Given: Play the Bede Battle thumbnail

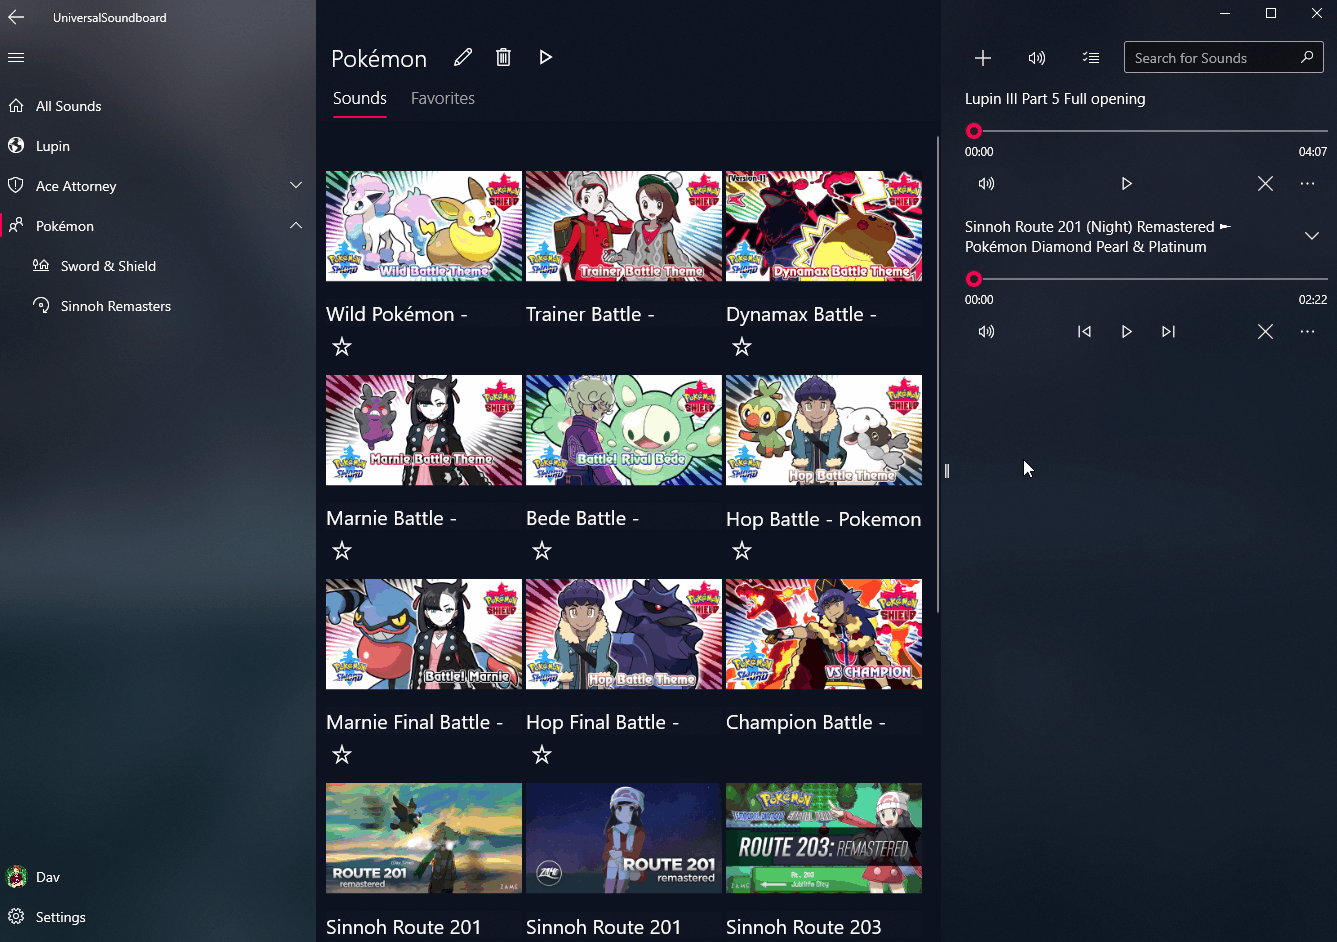Looking at the screenshot, I should click(624, 430).
